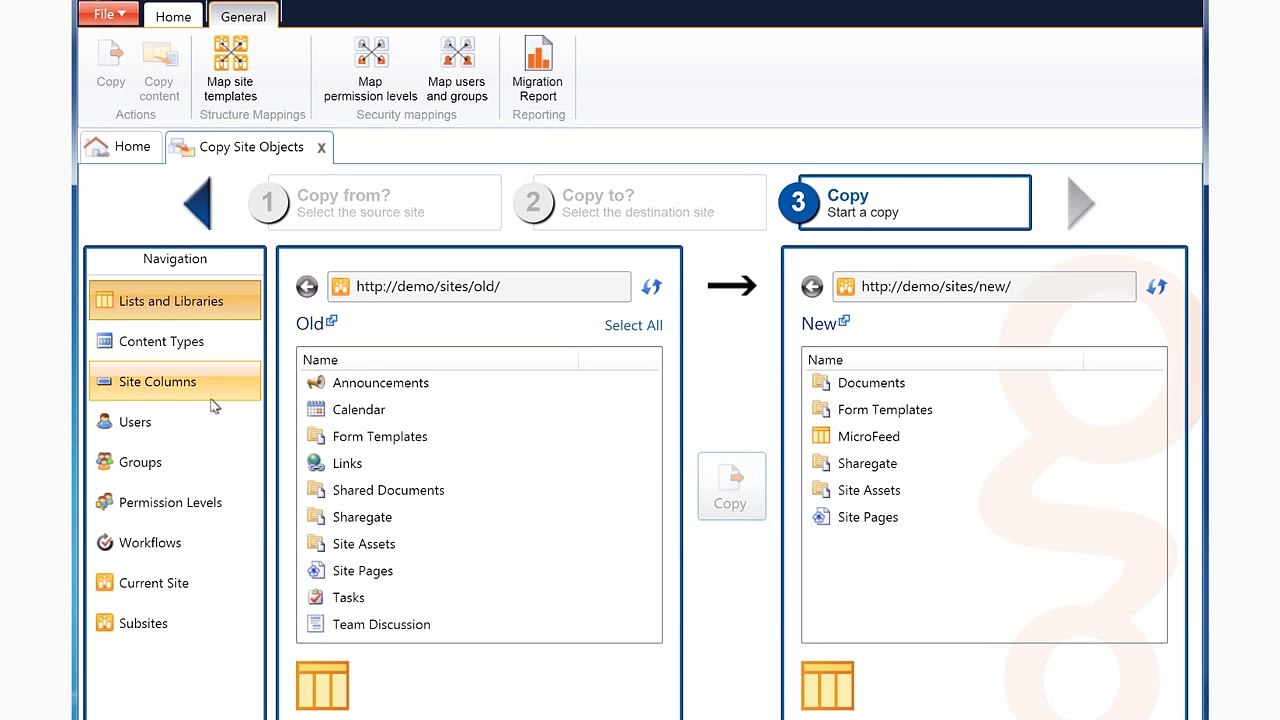Choose Workflows in Navigation

(175, 542)
